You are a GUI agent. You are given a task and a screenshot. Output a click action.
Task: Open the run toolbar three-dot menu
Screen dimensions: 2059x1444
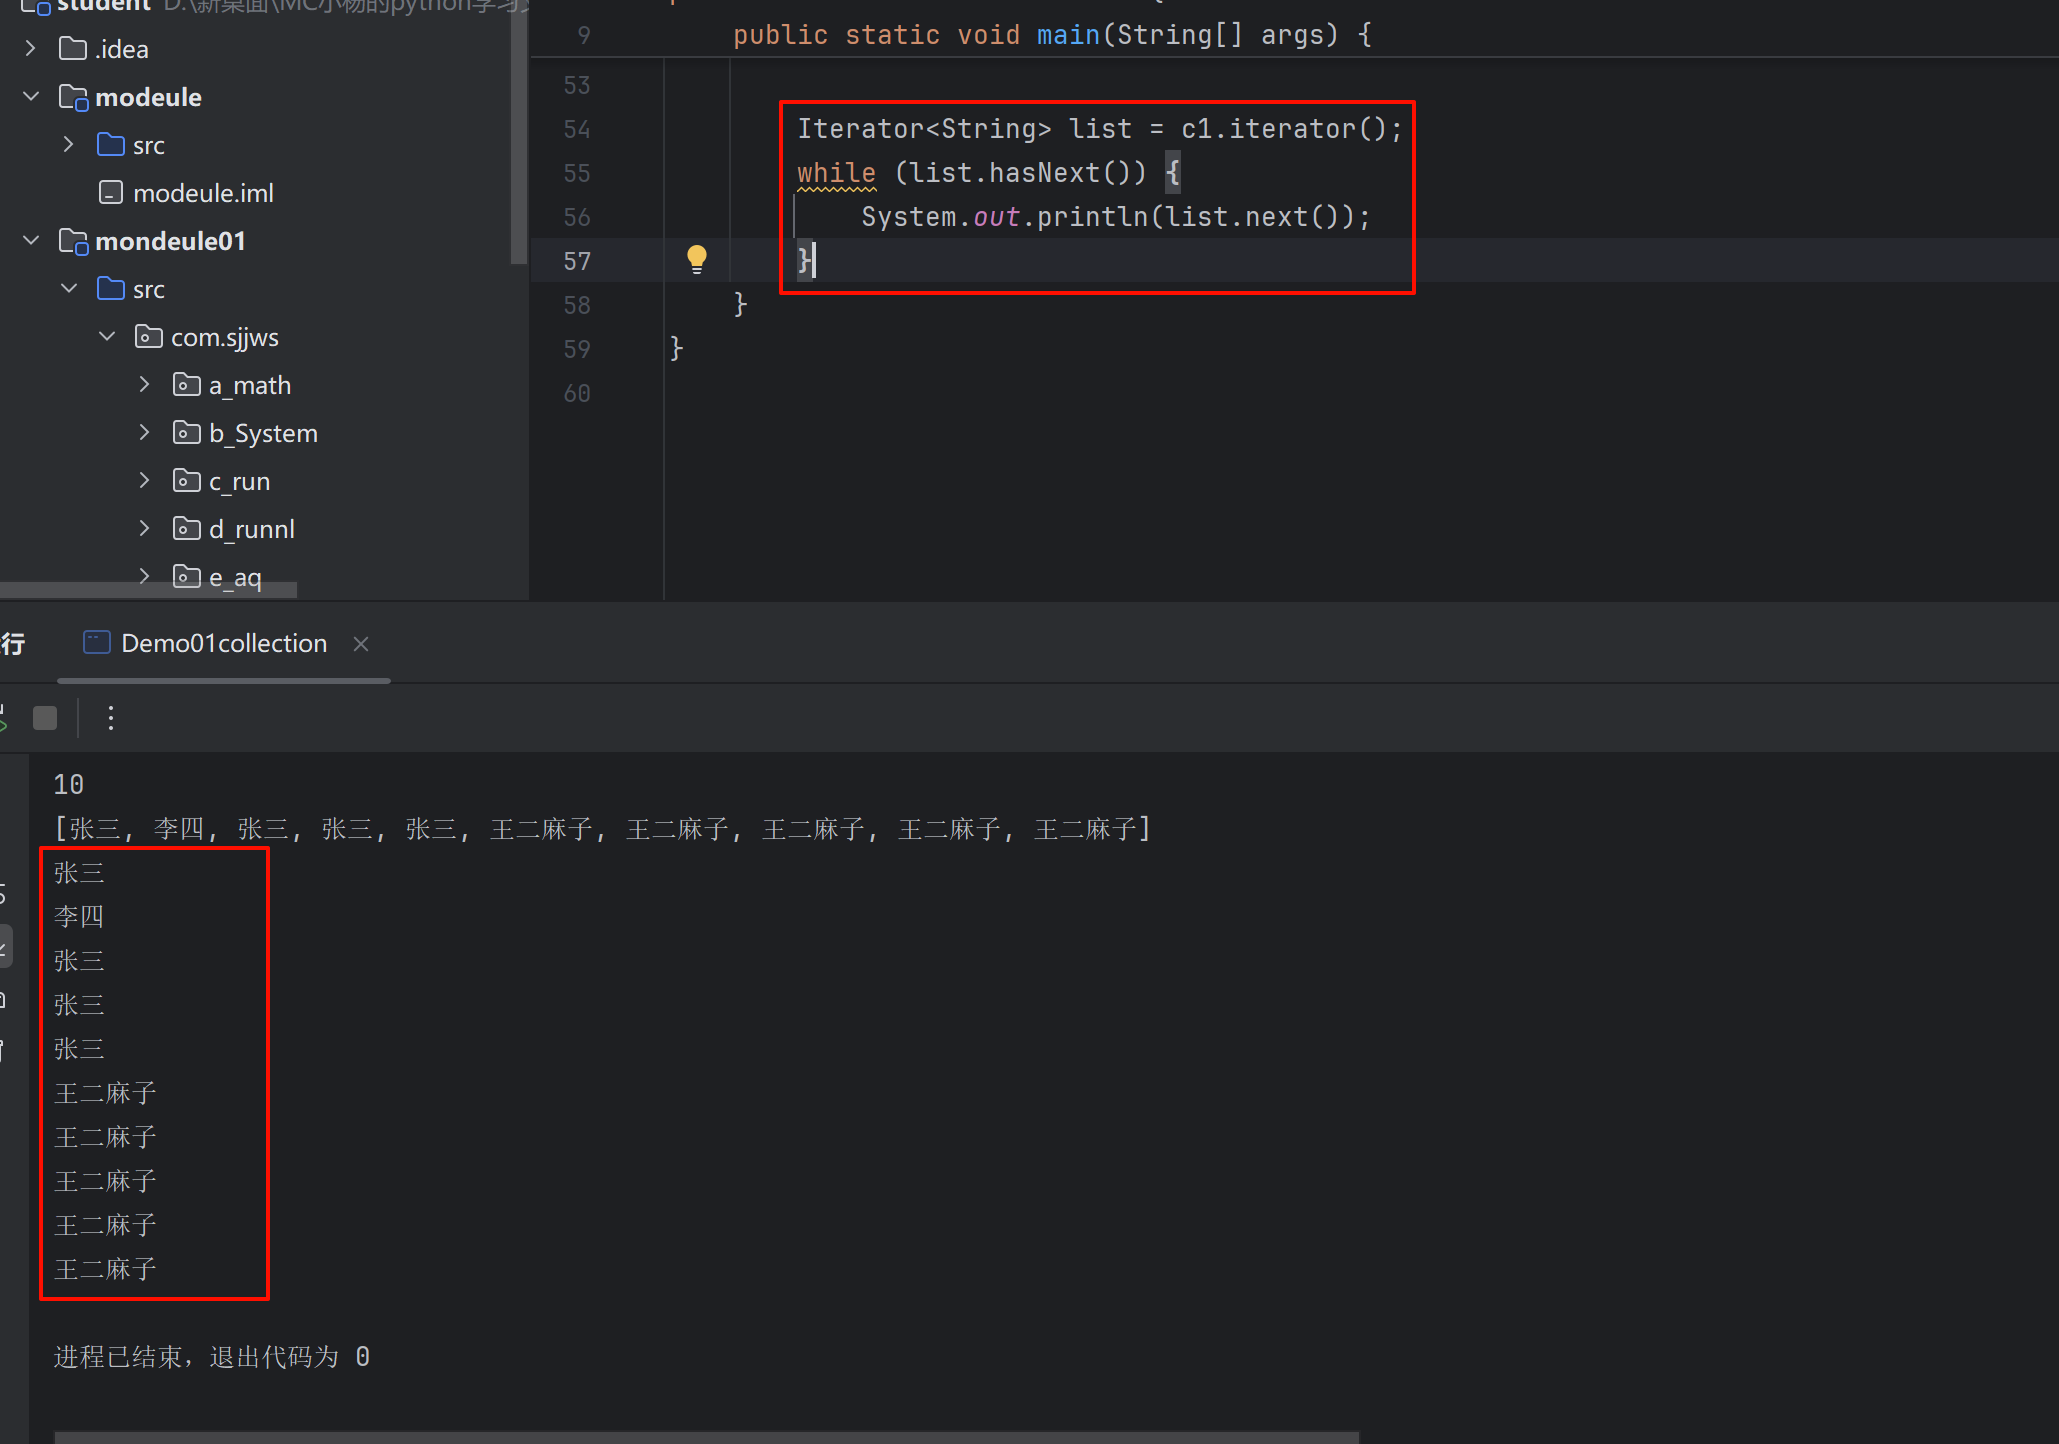(111, 718)
